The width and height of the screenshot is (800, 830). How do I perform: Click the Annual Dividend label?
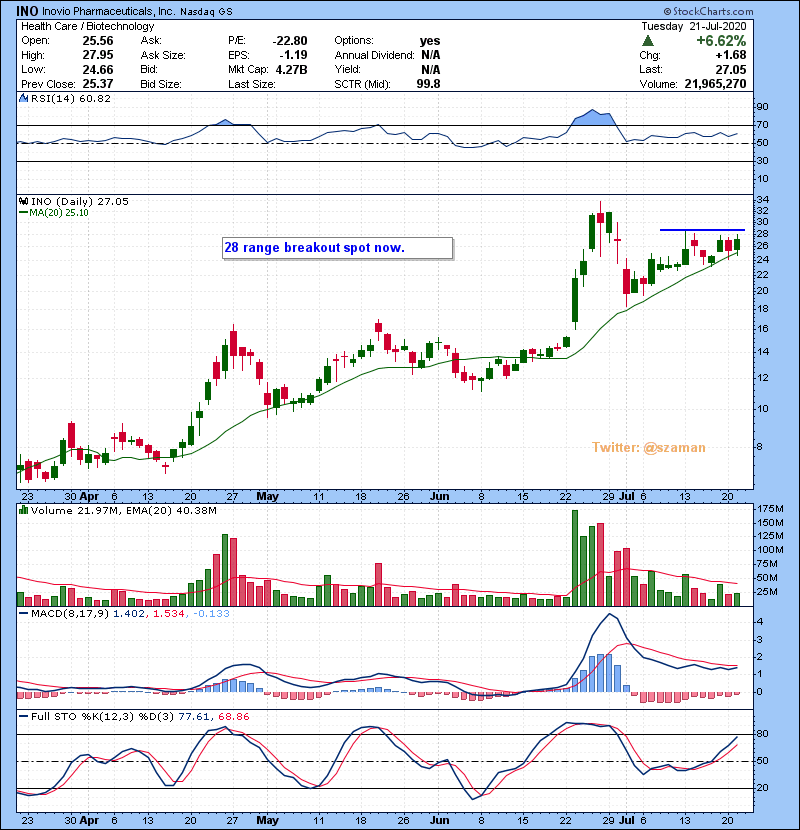[374, 55]
